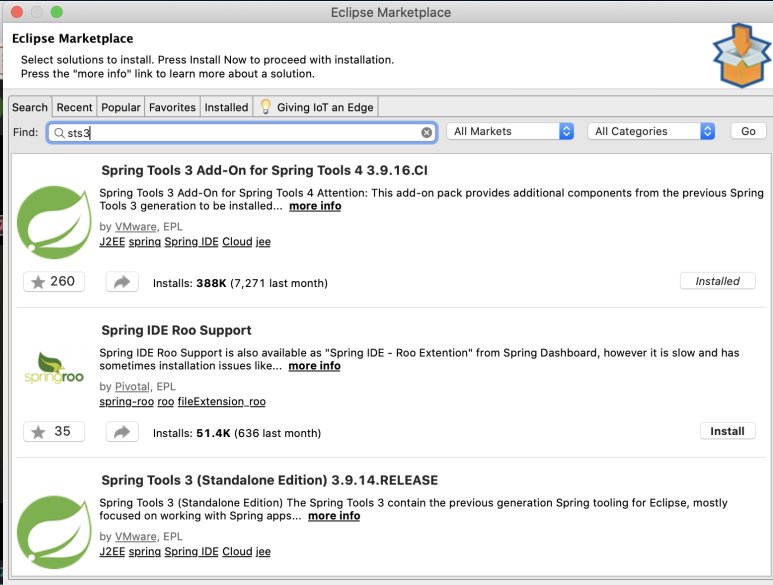Click the lowercase spring tag under Standalone Edition
The height and width of the screenshot is (585, 773).
pos(145,552)
